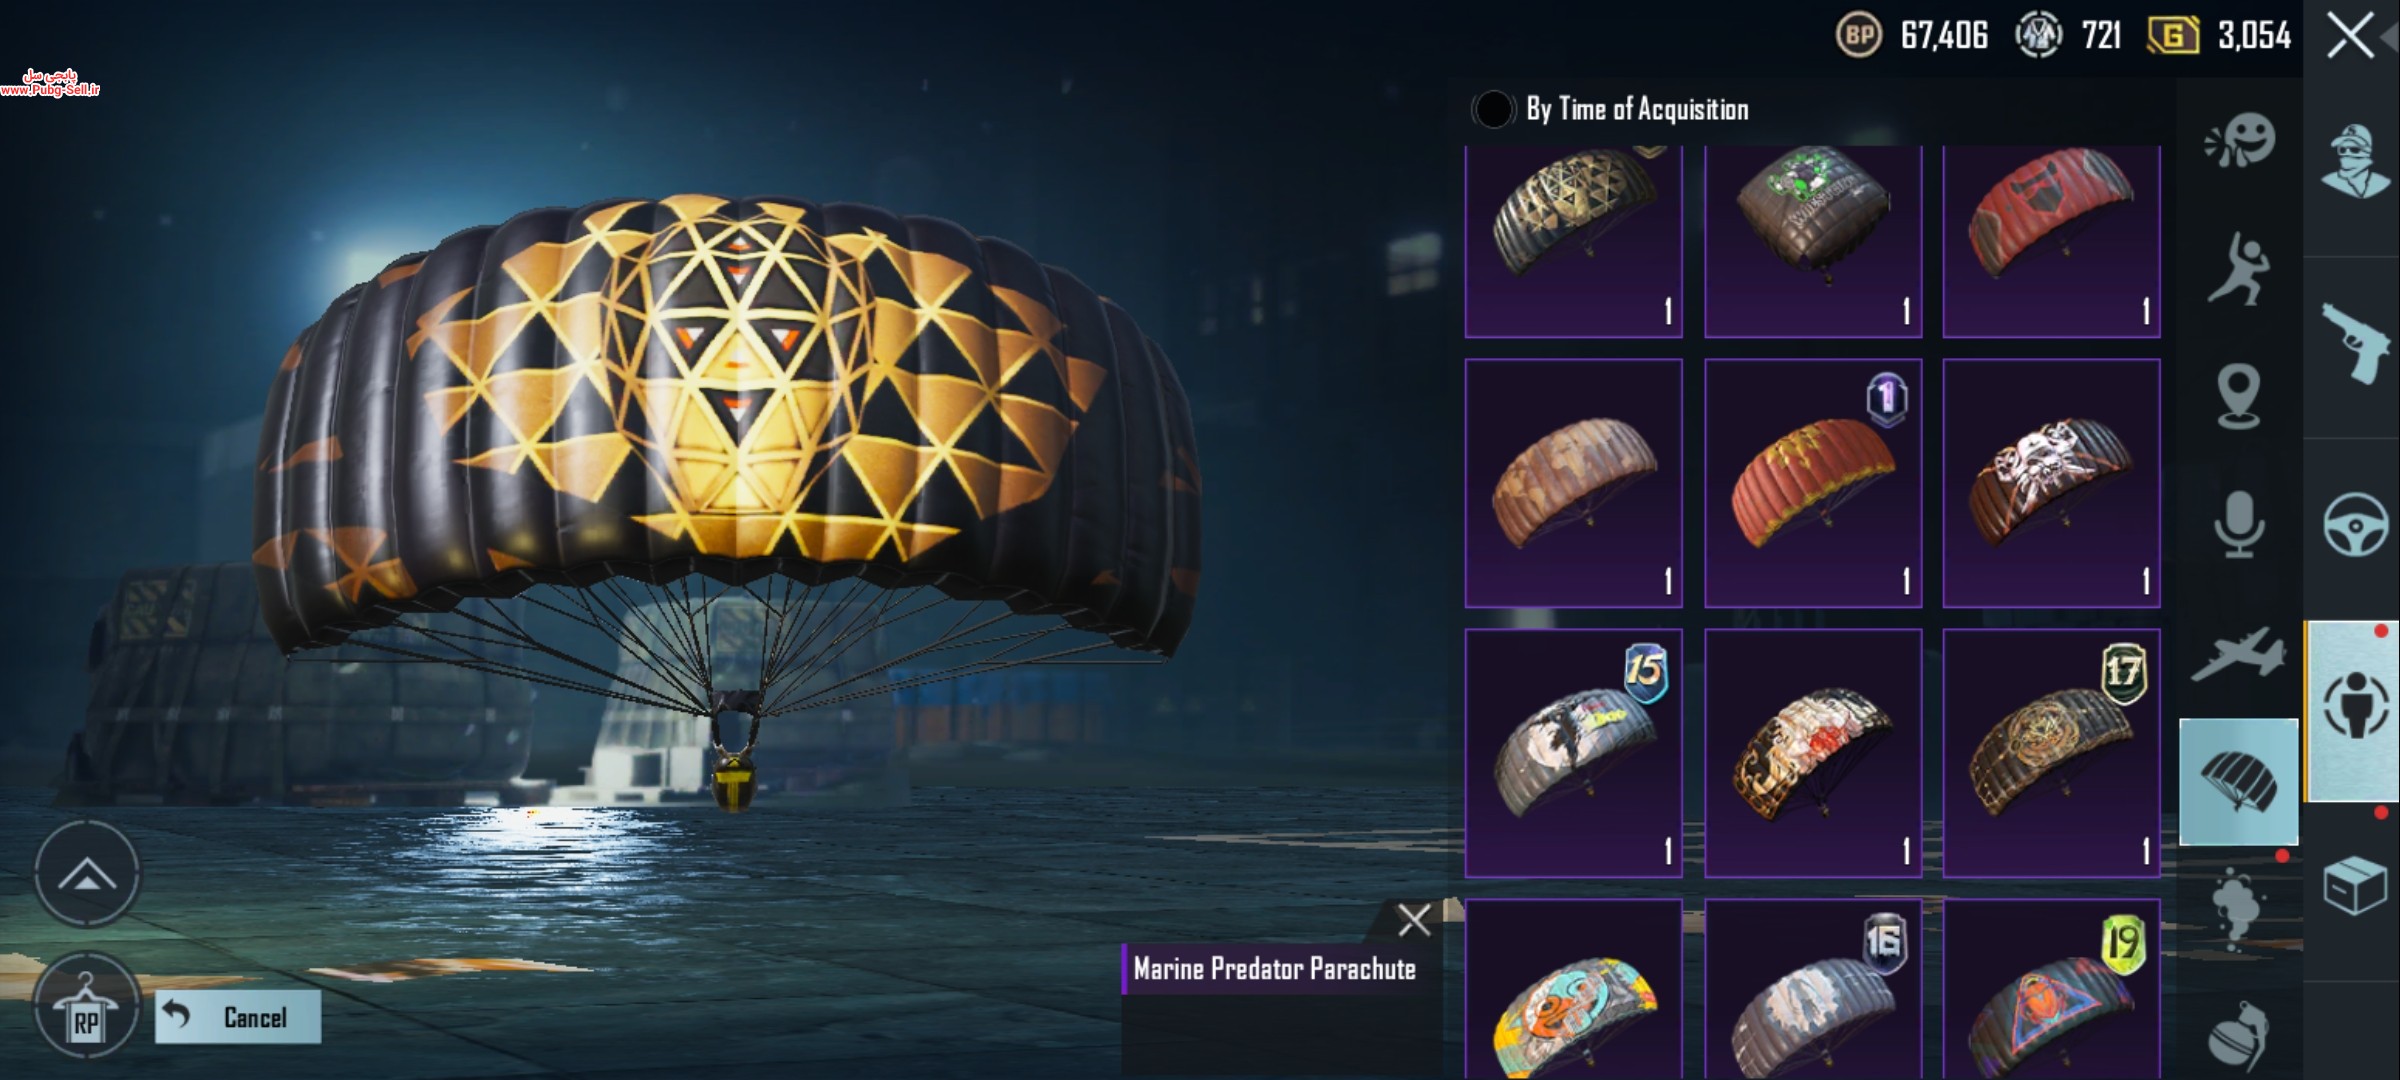Open the vehicles steering wheel tab
Screen dimensions: 2400x1080
coord(2355,524)
